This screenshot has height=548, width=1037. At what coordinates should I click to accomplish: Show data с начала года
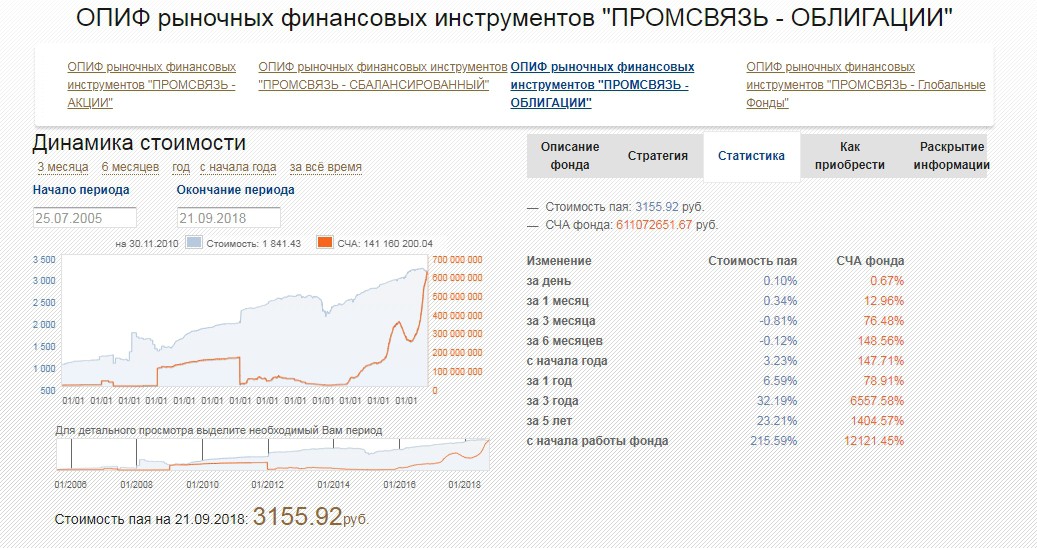(238, 167)
